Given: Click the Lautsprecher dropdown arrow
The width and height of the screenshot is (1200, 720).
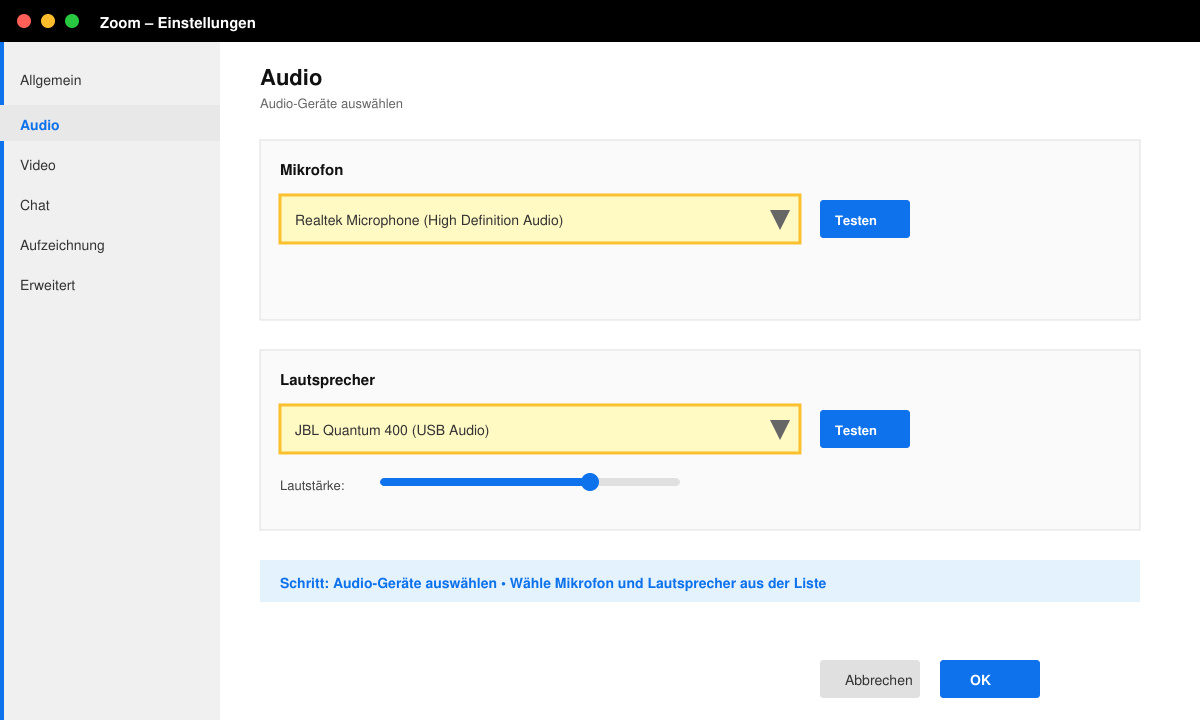Looking at the screenshot, I should coord(780,430).
